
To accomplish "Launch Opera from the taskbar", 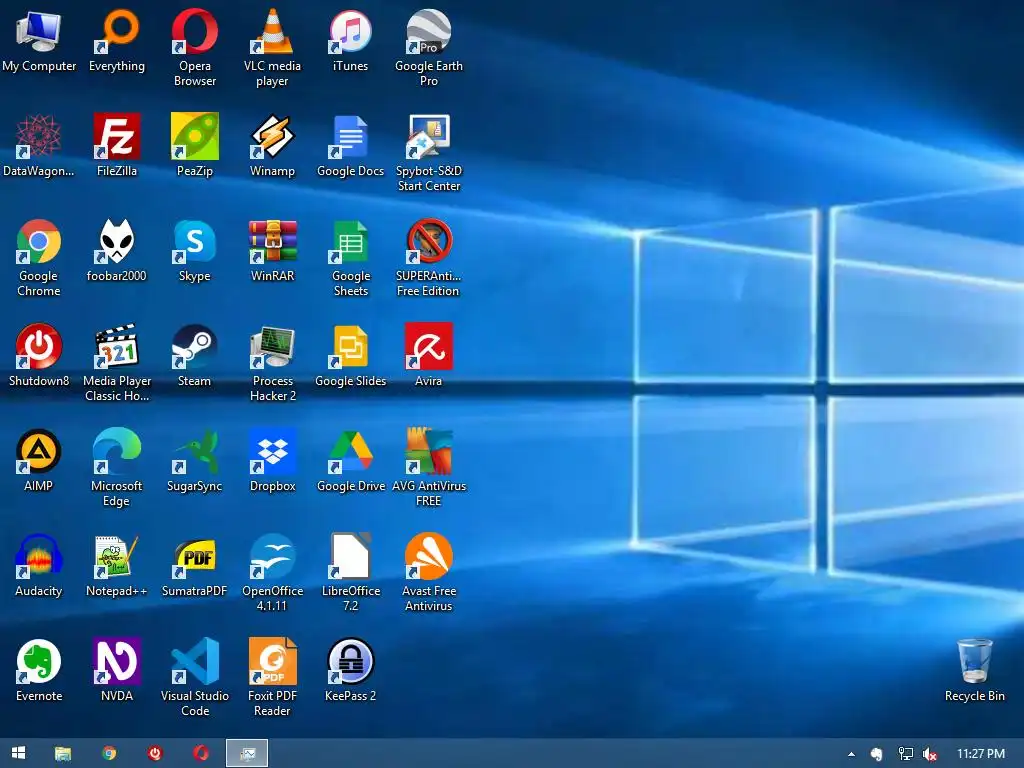I will [200, 753].
